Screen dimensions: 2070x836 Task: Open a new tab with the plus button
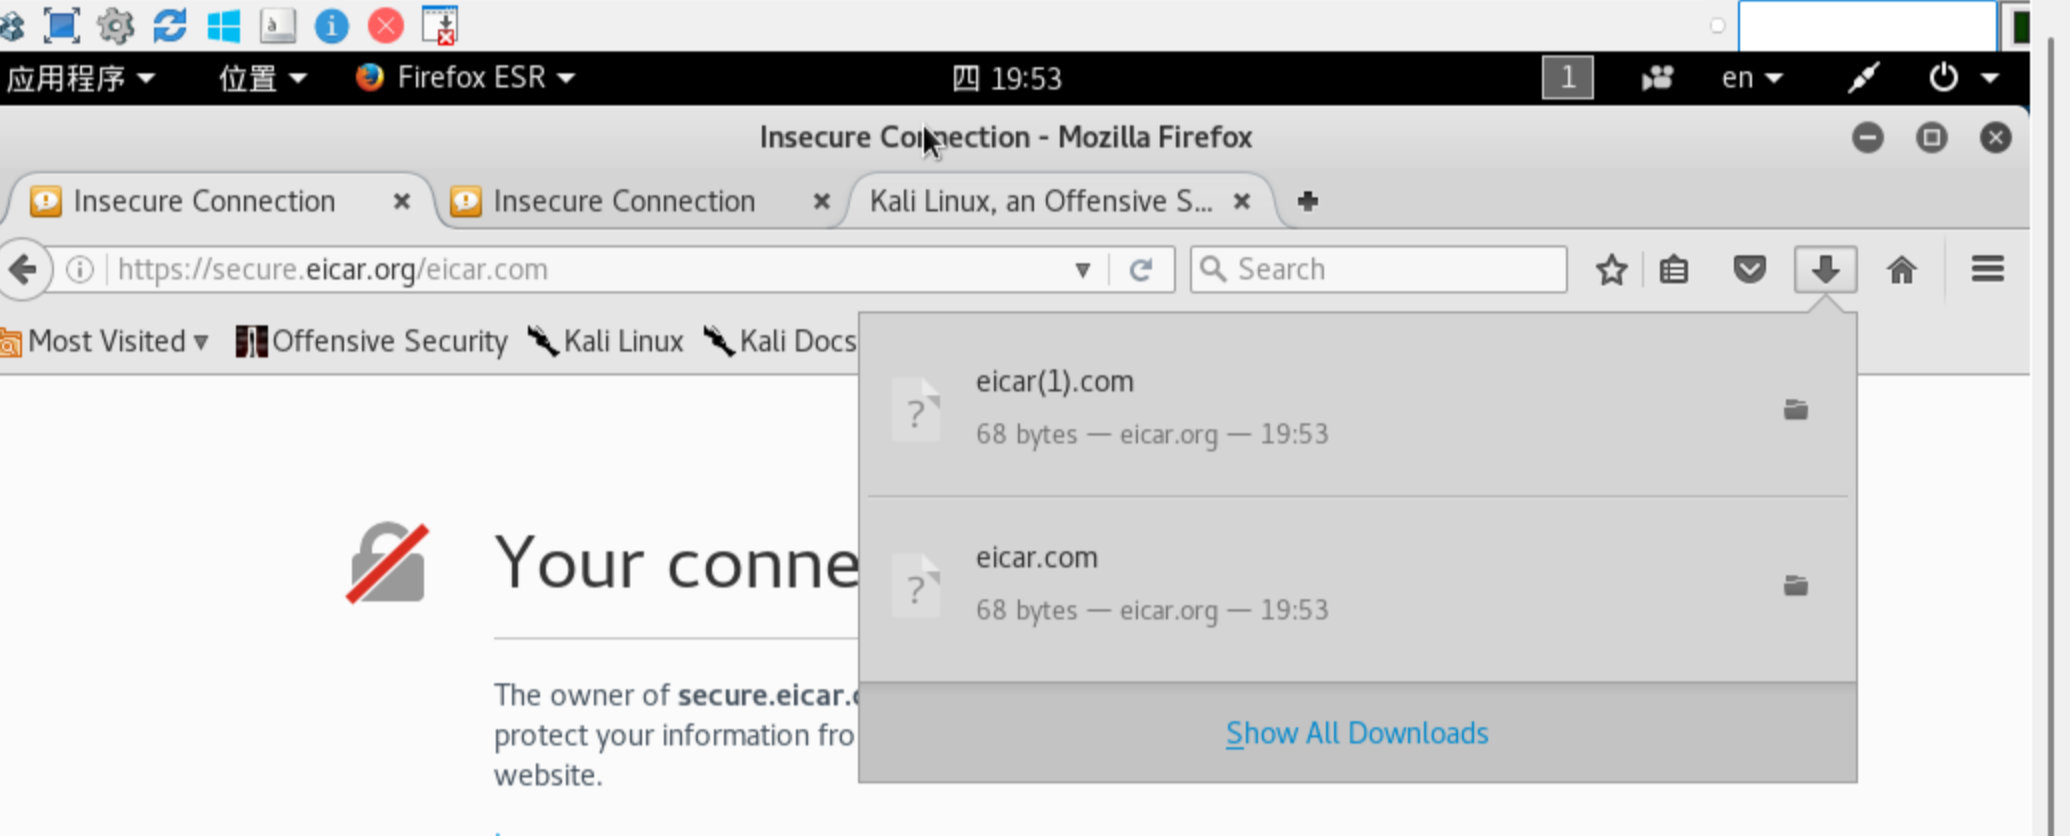point(1307,201)
